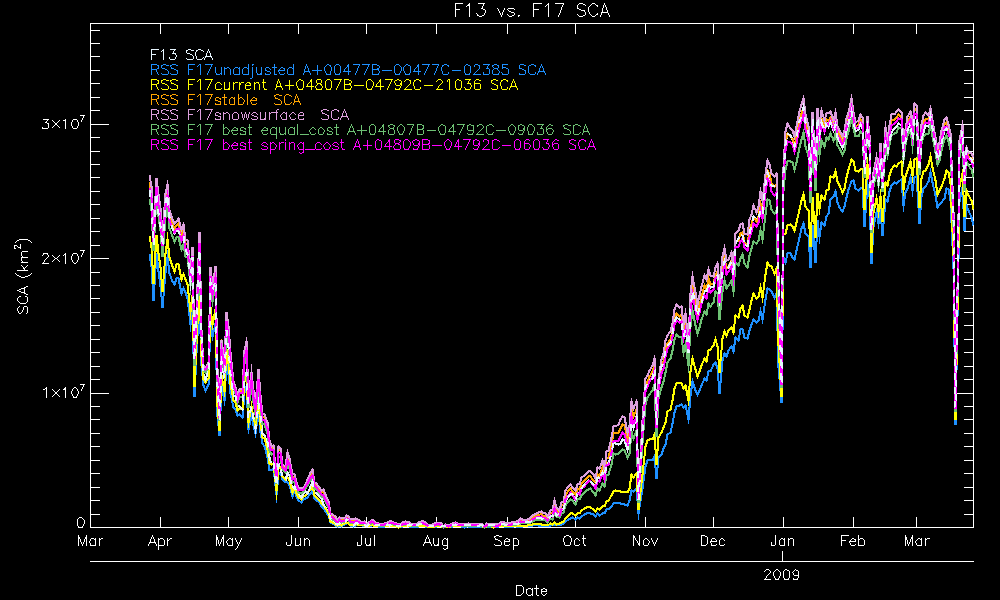Select the Feb x-axis tick label
1000x600 pixels.
tap(853, 541)
